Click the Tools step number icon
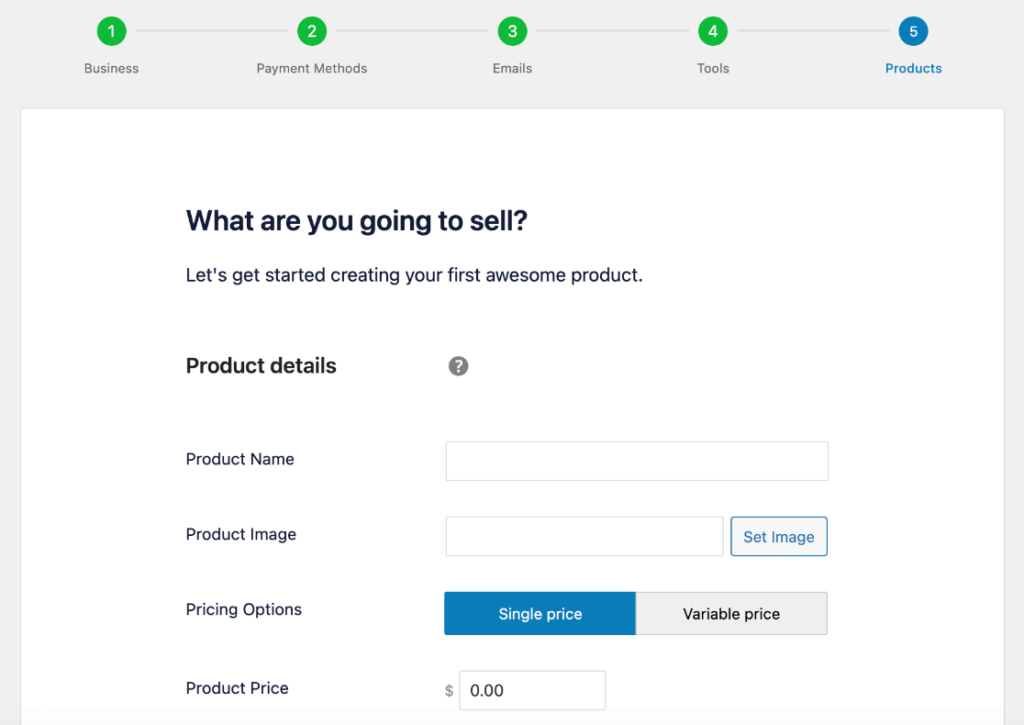 (713, 31)
